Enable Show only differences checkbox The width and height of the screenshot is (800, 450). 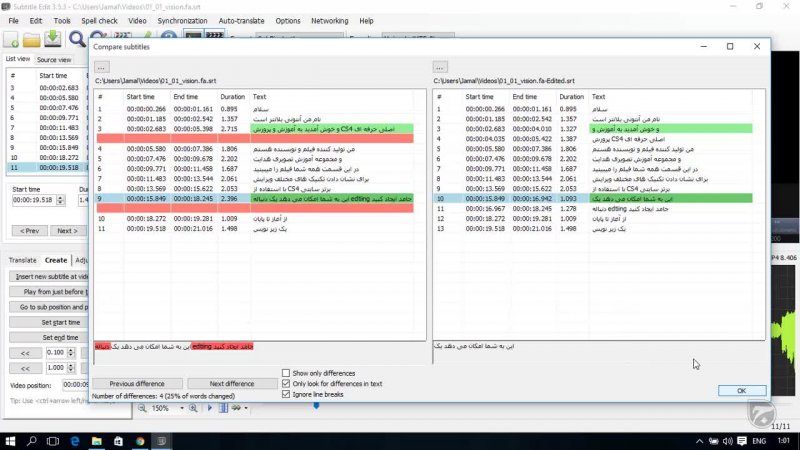point(287,373)
